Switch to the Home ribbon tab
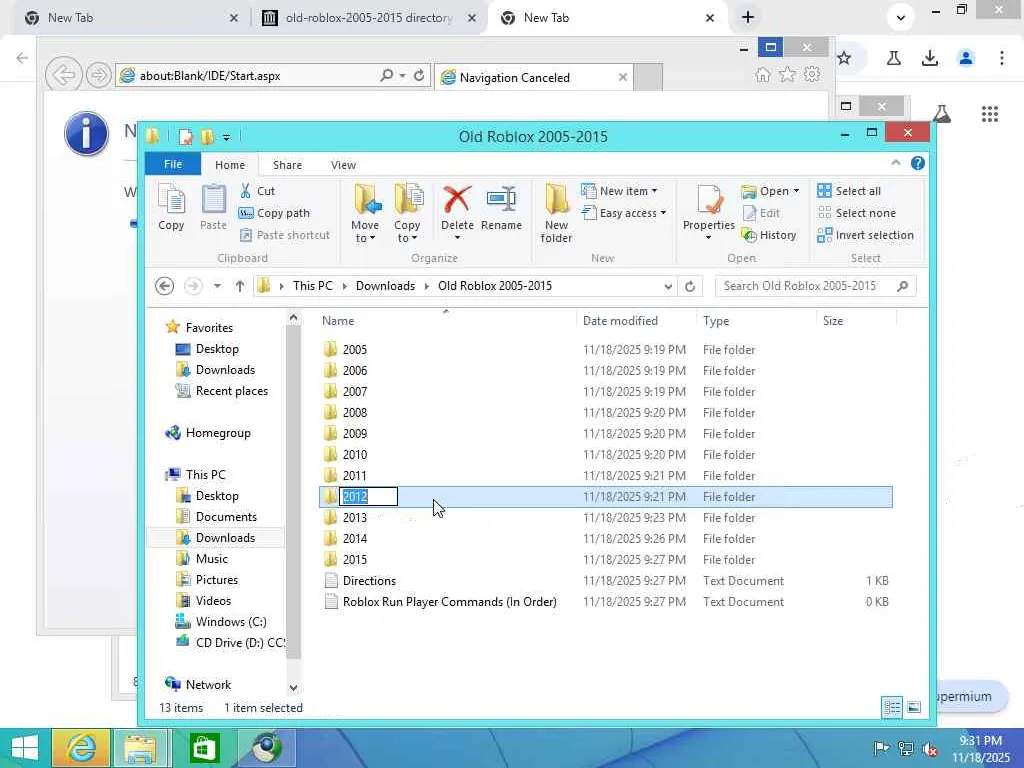The width and height of the screenshot is (1024, 768). pos(230,165)
